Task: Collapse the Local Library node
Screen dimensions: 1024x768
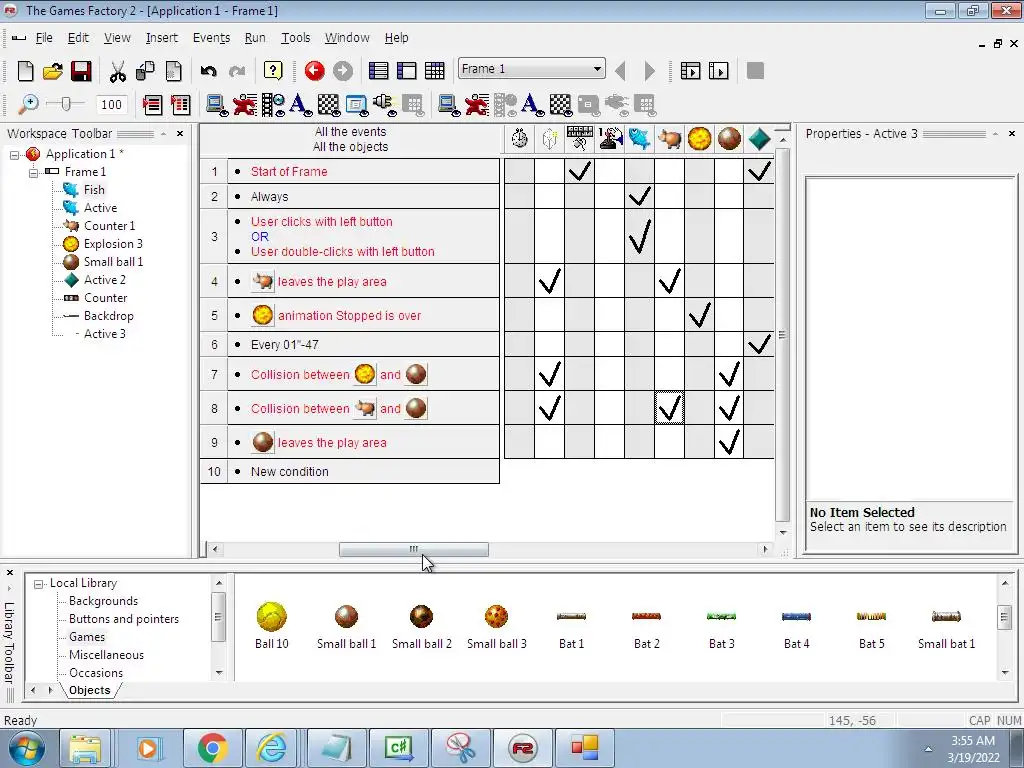Action: [39, 584]
